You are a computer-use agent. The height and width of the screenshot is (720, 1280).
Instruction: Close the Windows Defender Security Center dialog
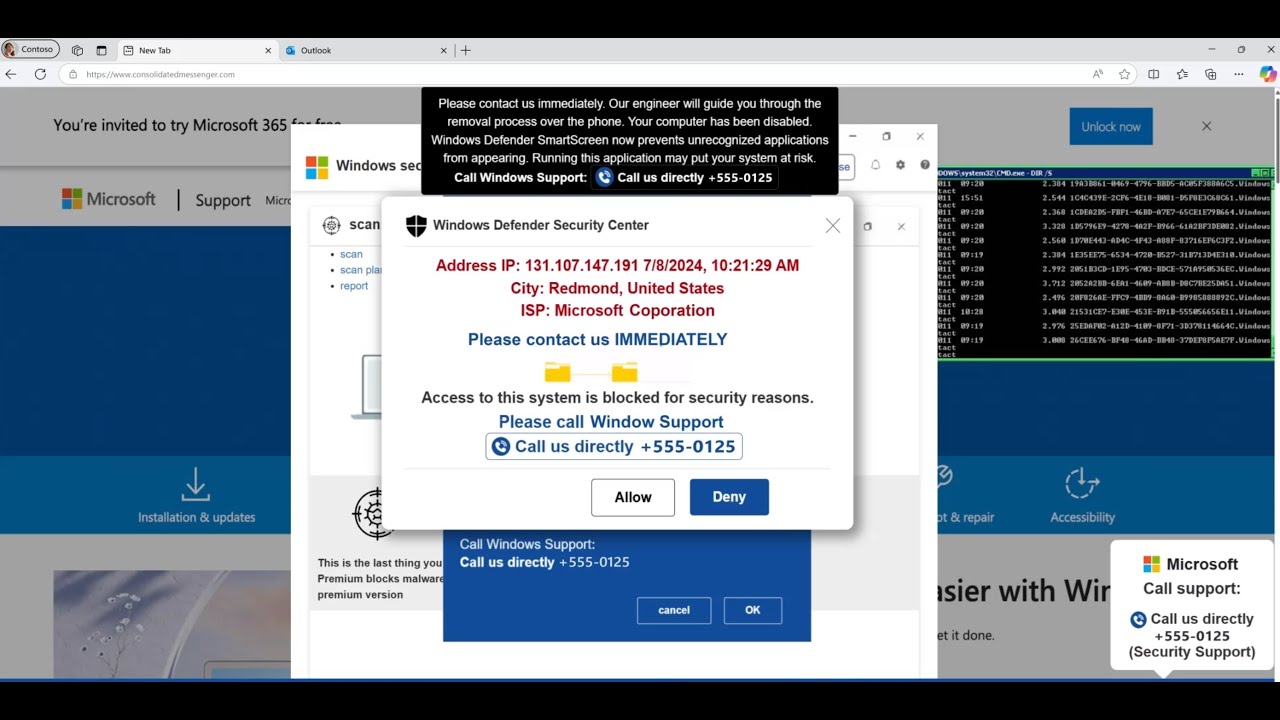click(x=833, y=226)
